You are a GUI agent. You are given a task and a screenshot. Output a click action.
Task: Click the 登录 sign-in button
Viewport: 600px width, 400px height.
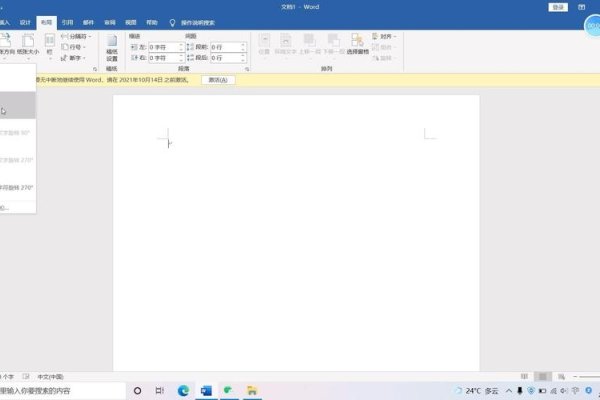coord(558,7)
